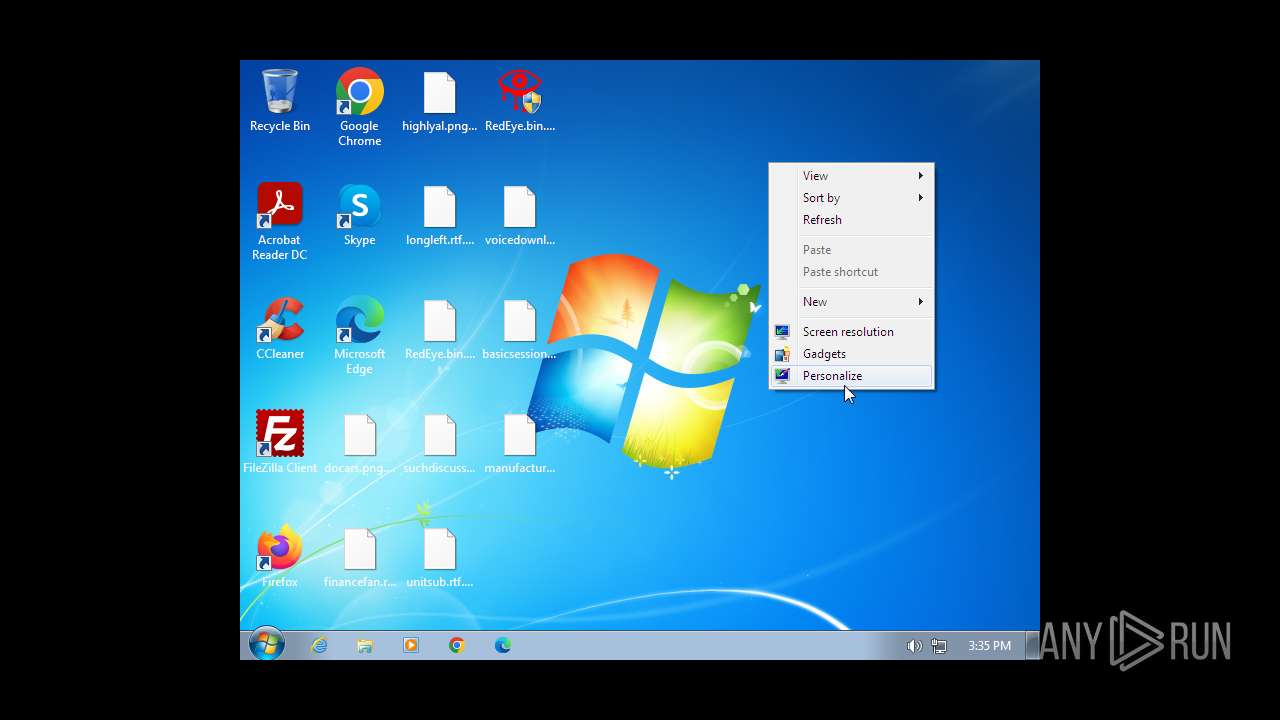Select the suchdiscuss... file icon
The image size is (1280, 720).
(x=439, y=442)
